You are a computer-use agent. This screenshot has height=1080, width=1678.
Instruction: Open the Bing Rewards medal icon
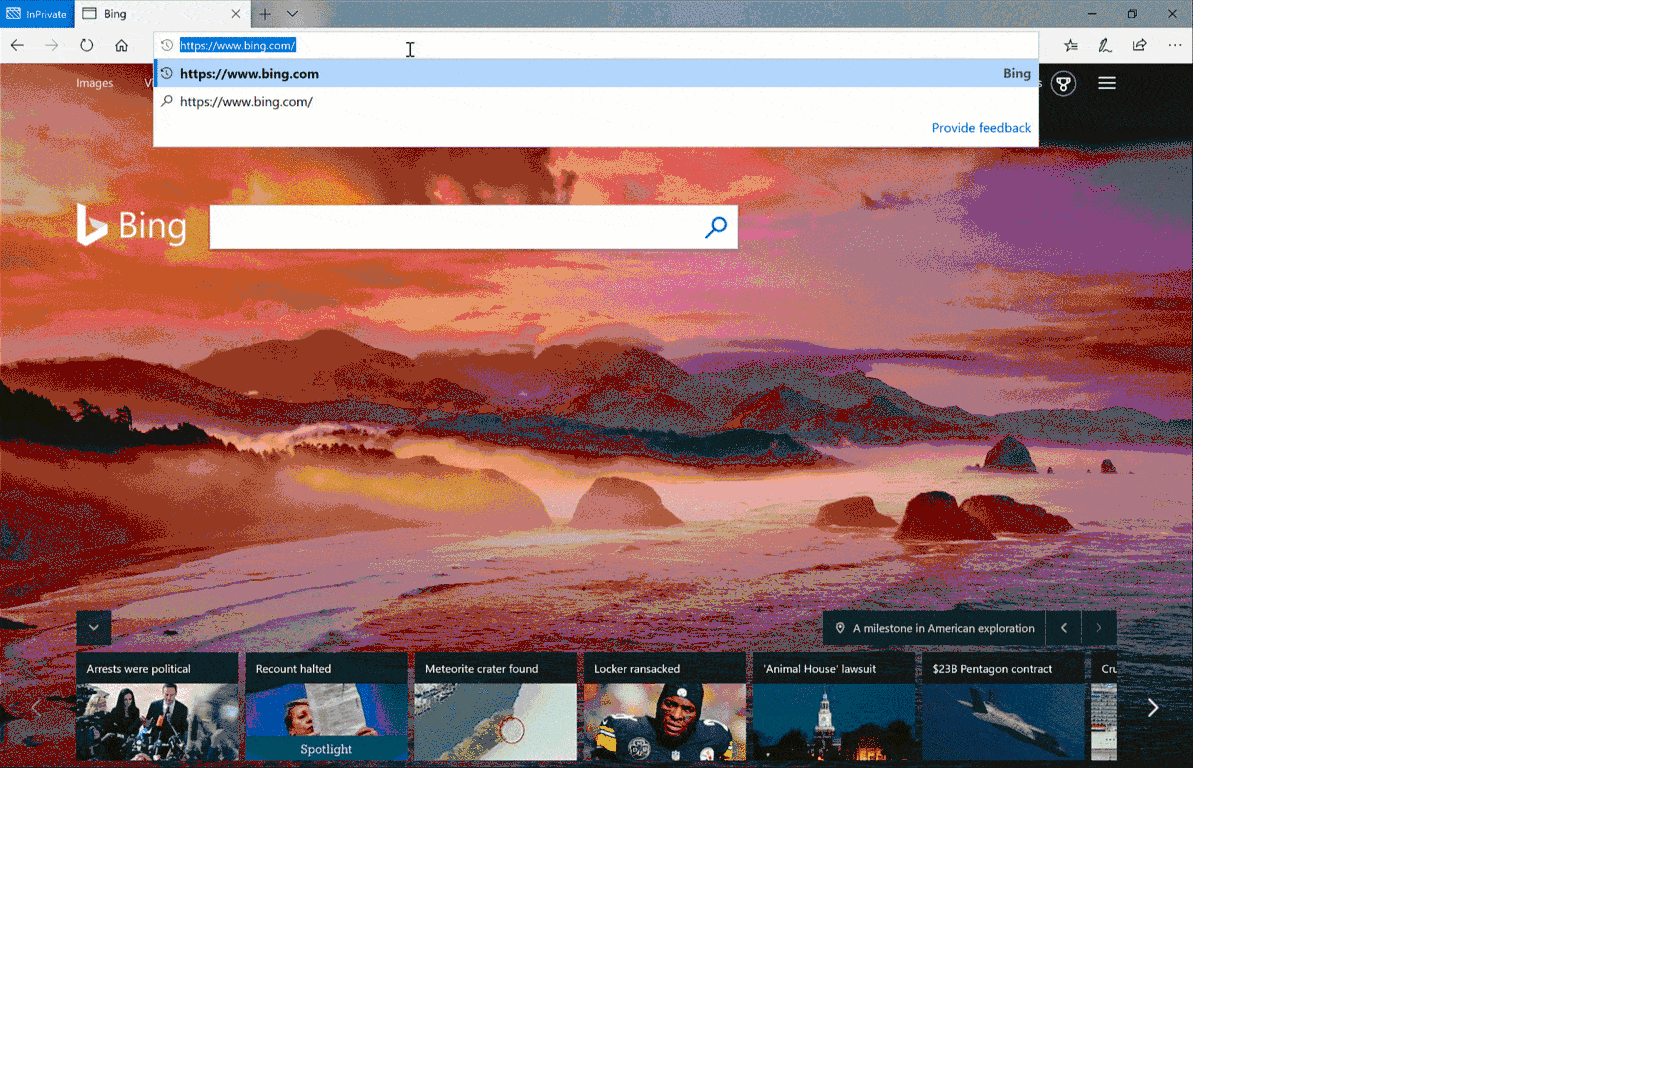(x=1064, y=84)
